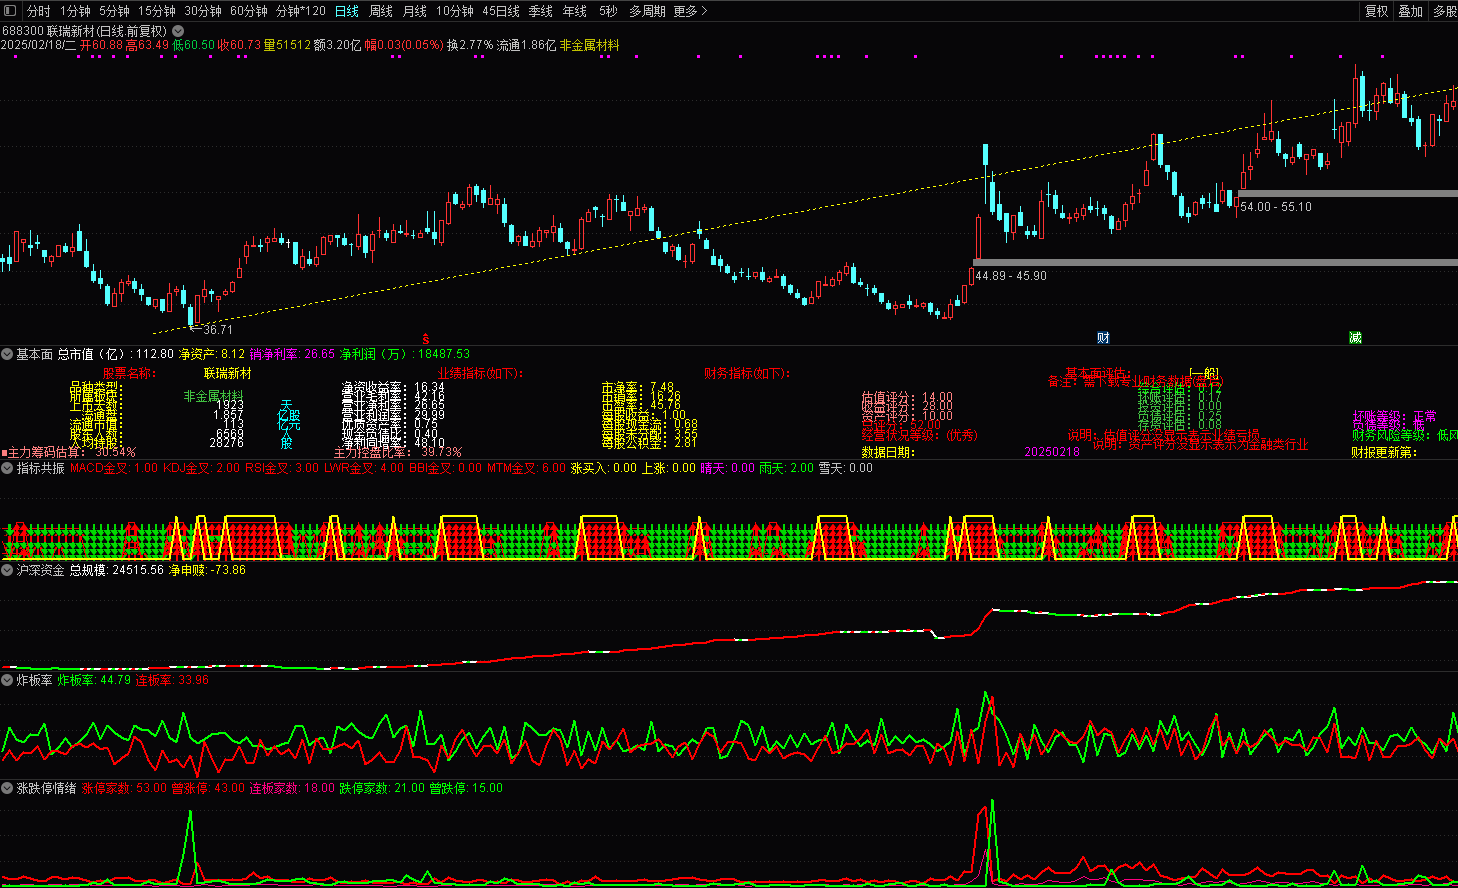Open the dropdown next to 联瑞新材(日线 前复权)
1458x888 pixels.
[178, 31]
